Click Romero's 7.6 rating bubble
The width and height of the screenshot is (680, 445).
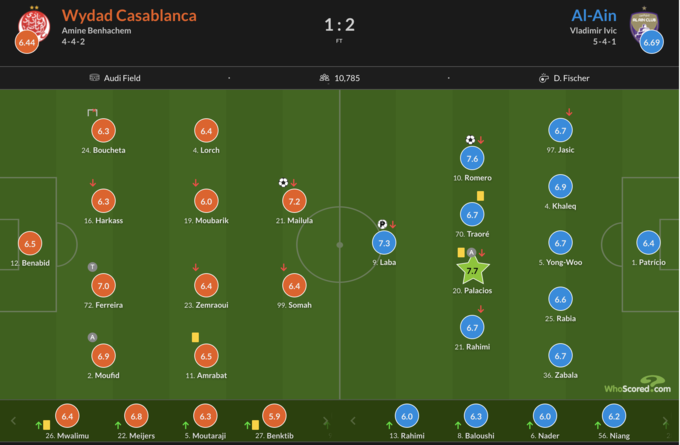click(472, 158)
